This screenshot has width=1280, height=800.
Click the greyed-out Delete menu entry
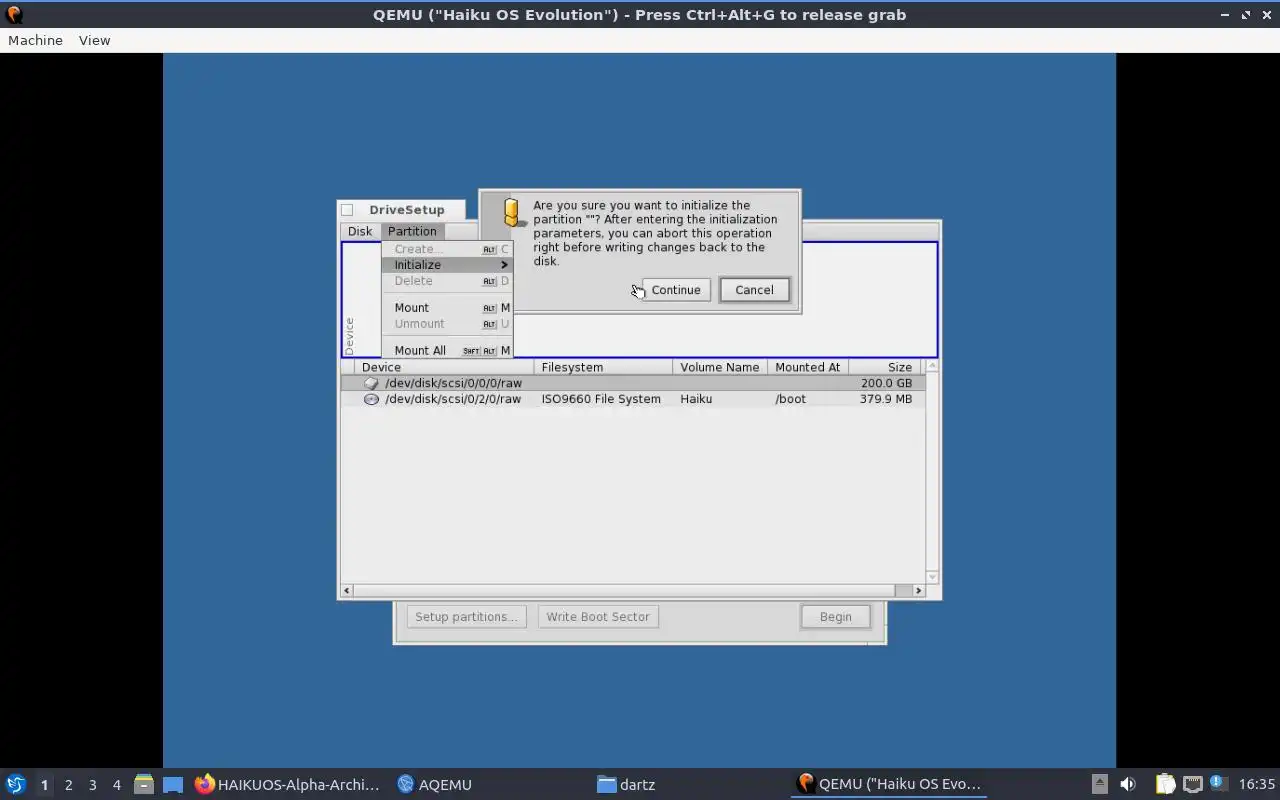pyautogui.click(x=447, y=281)
